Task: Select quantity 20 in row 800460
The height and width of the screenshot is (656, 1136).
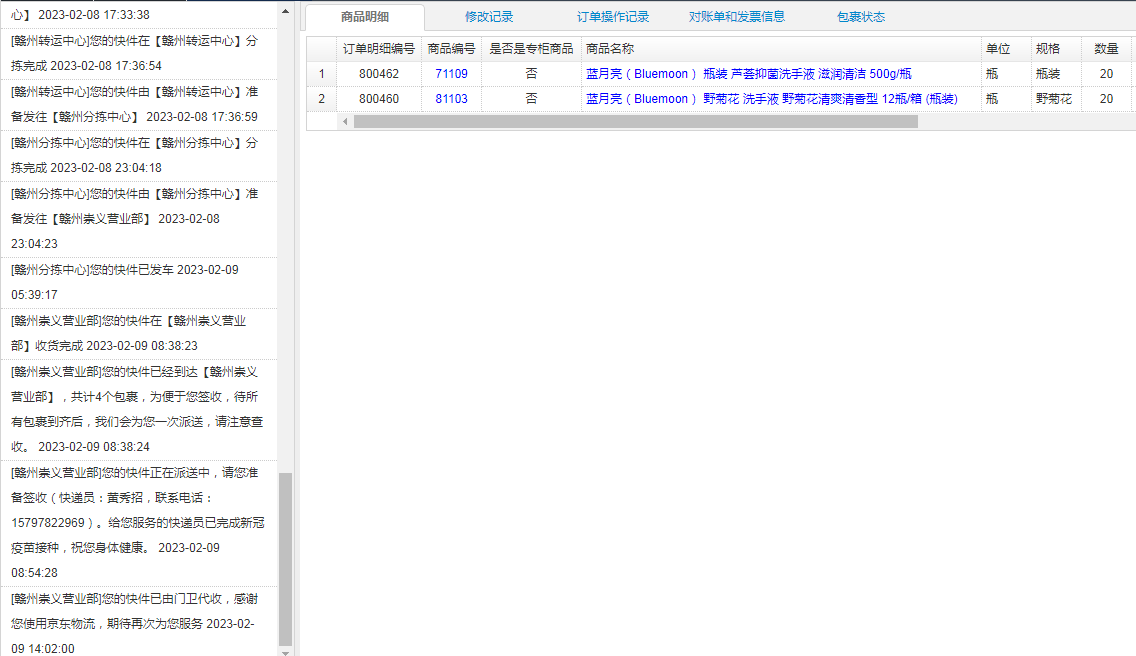Action: click(1106, 99)
